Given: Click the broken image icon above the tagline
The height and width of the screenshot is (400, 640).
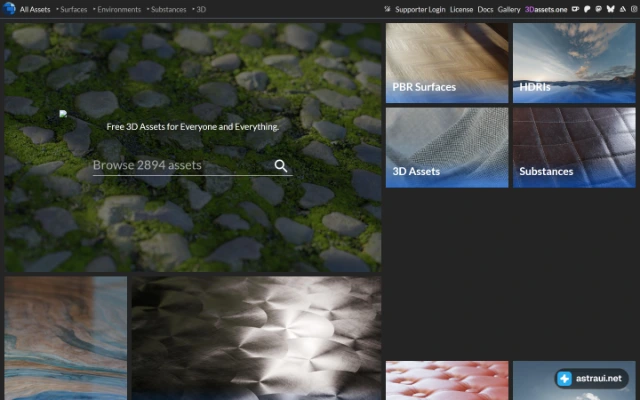Looking at the screenshot, I should [63, 114].
